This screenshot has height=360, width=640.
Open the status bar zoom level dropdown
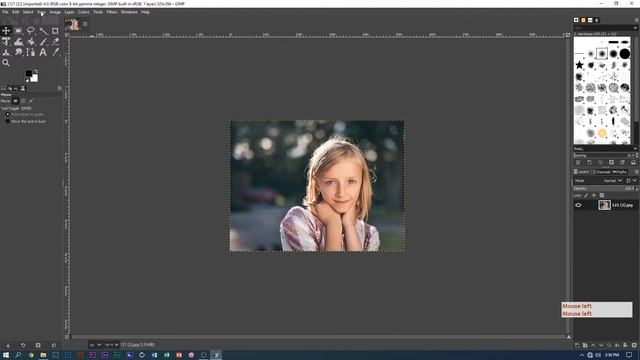[x=111, y=345]
